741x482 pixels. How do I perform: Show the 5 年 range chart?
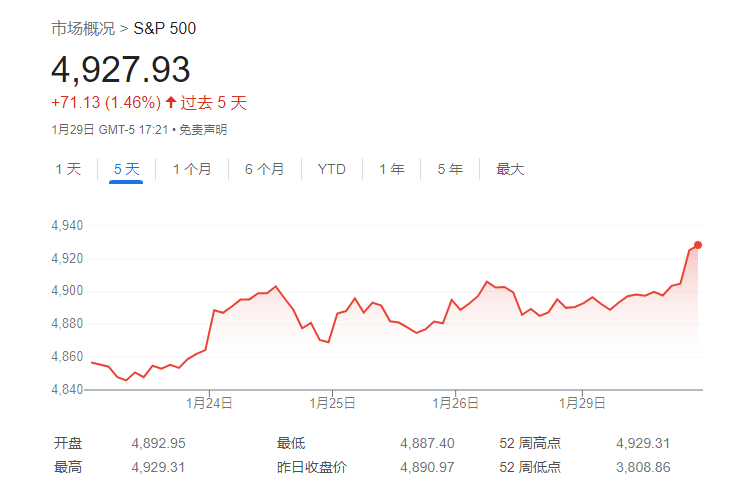point(450,169)
